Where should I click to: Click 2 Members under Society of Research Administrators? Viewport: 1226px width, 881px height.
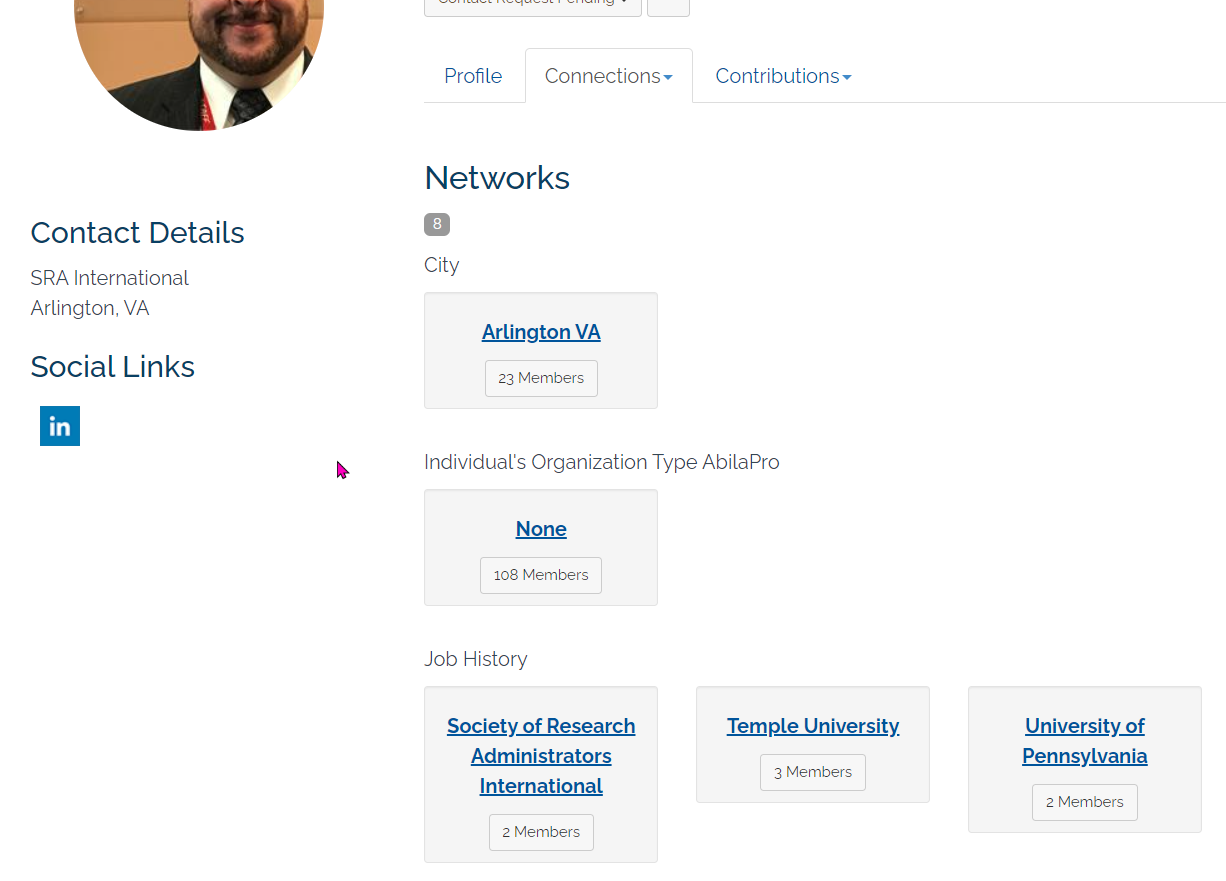tap(541, 832)
